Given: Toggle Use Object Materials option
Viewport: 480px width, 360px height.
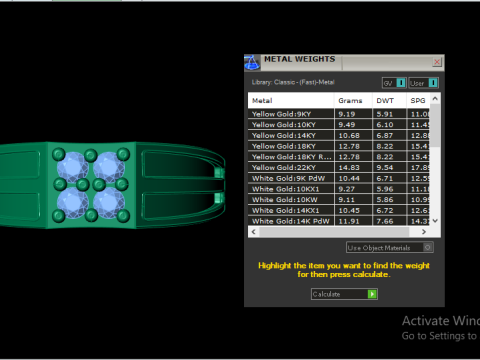Looking at the screenshot, I should click(390, 248).
